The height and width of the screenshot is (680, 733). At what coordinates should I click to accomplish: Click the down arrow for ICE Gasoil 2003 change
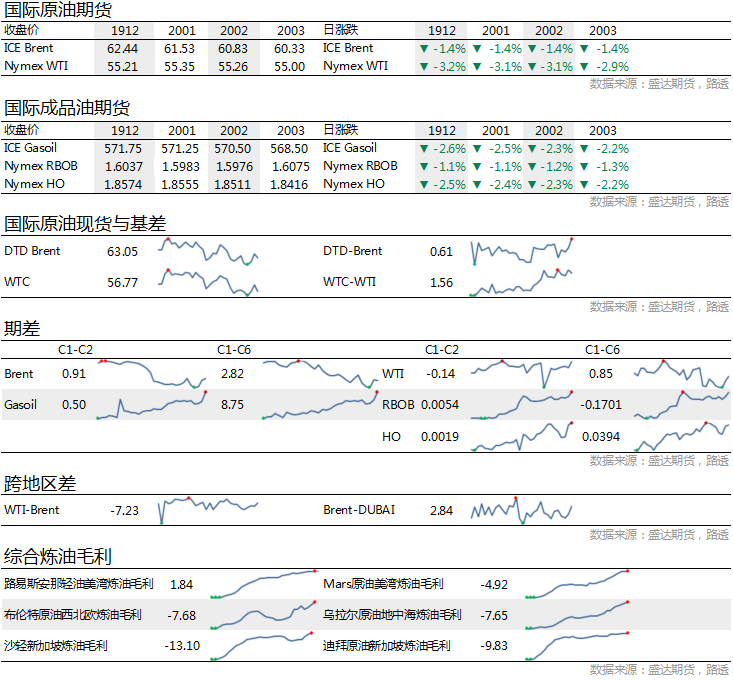click(x=584, y=148)
